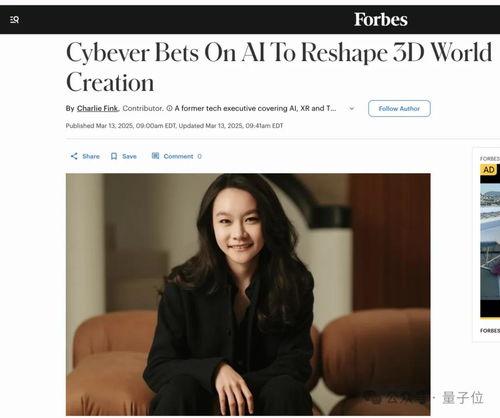Click the Comment label
This screenshot has height=418, width=500.
178,156
